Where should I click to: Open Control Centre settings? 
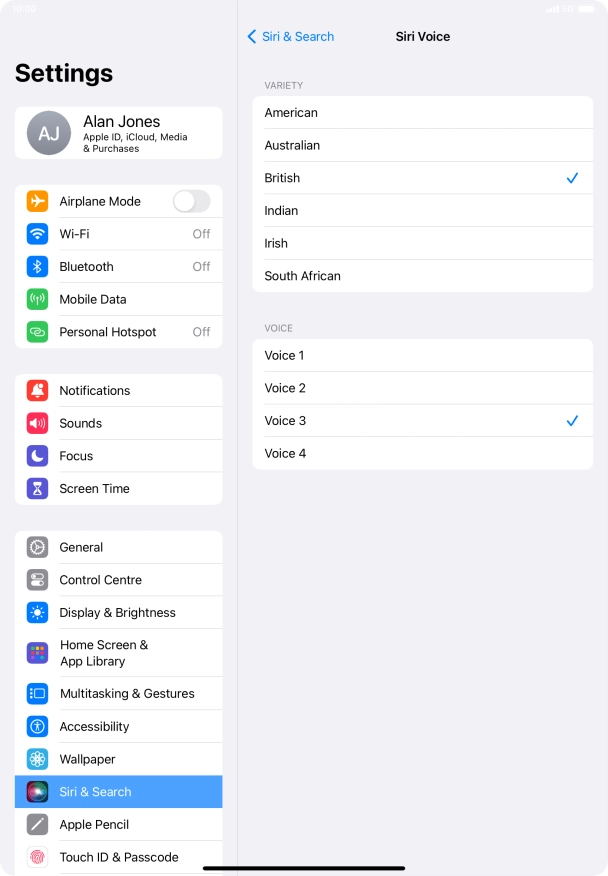(x=118, y=580)
